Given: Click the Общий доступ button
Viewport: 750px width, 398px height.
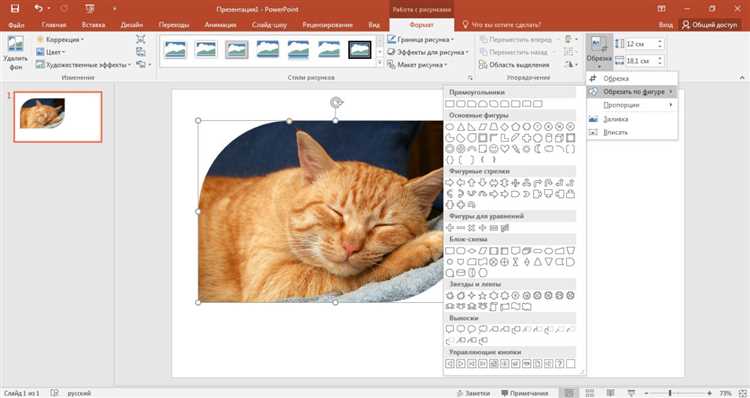Looking at the screenshot, I should pos(710,24).
